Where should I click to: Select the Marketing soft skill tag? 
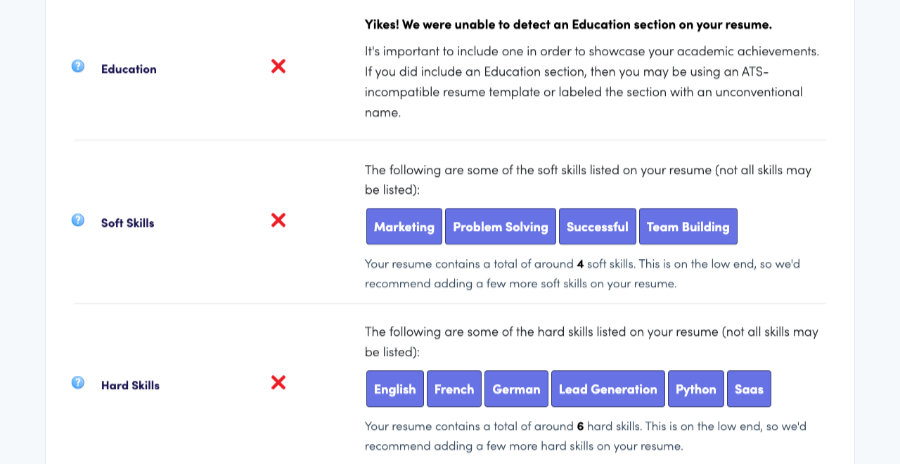click(404, 226)
